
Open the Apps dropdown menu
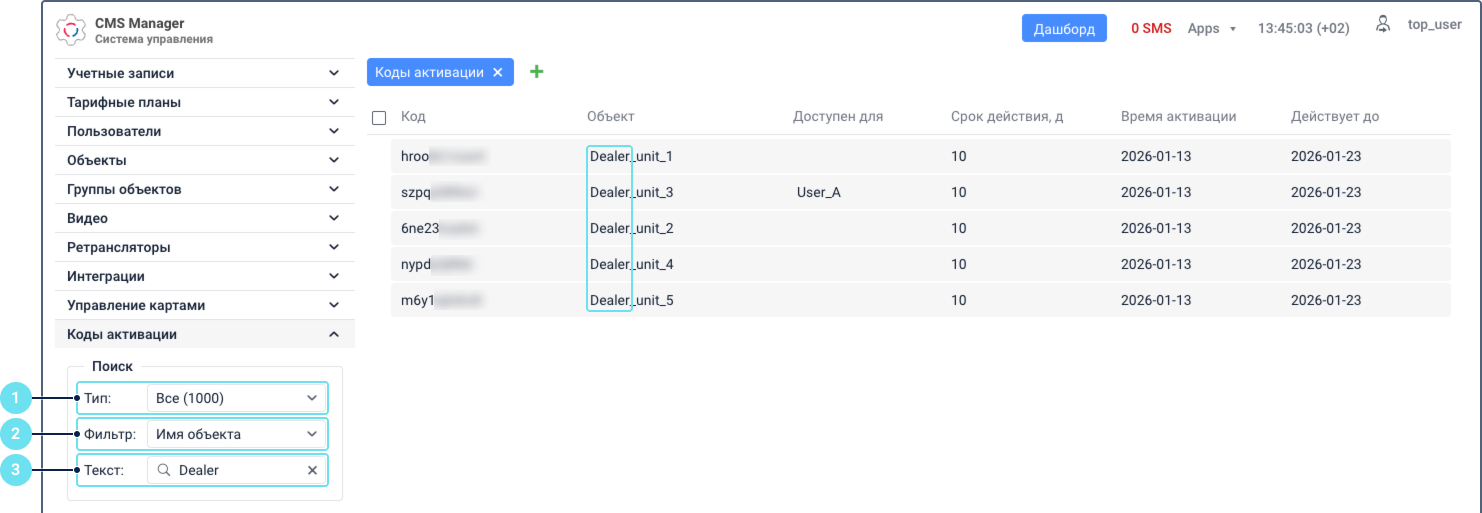(1212, 28)
